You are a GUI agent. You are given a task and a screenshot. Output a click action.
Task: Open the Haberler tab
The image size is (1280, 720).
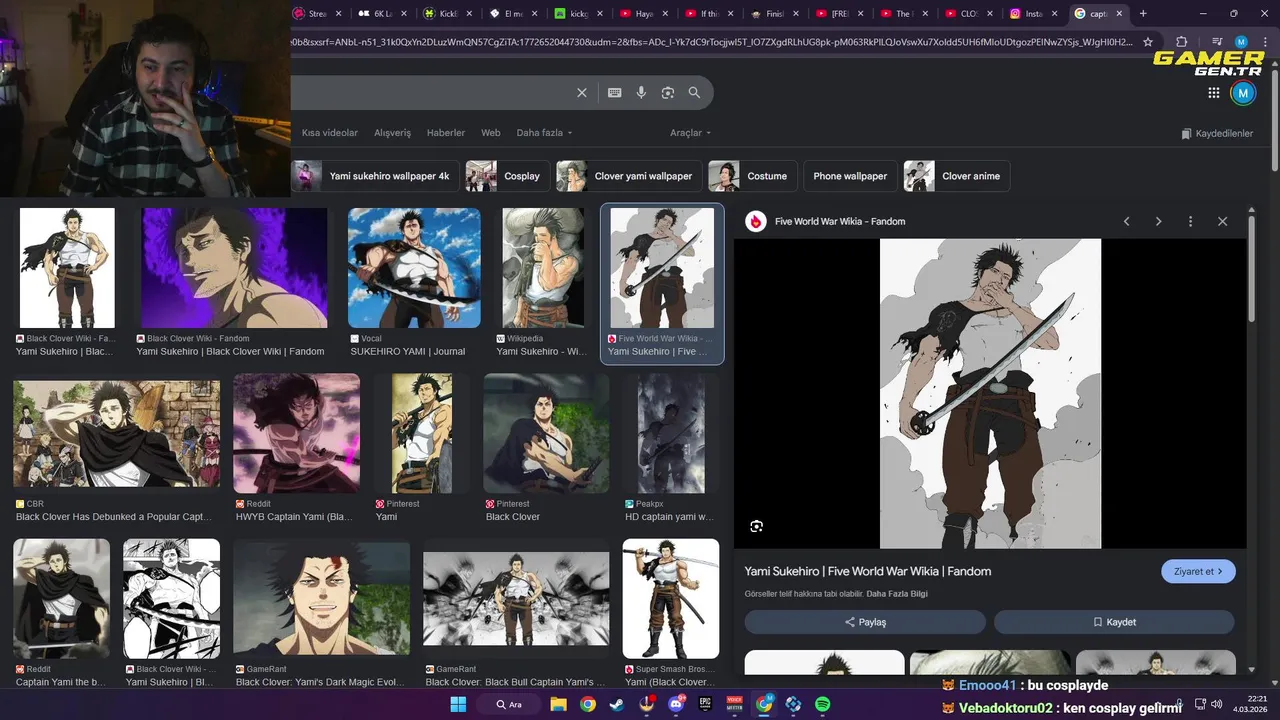tap(446, 133)
